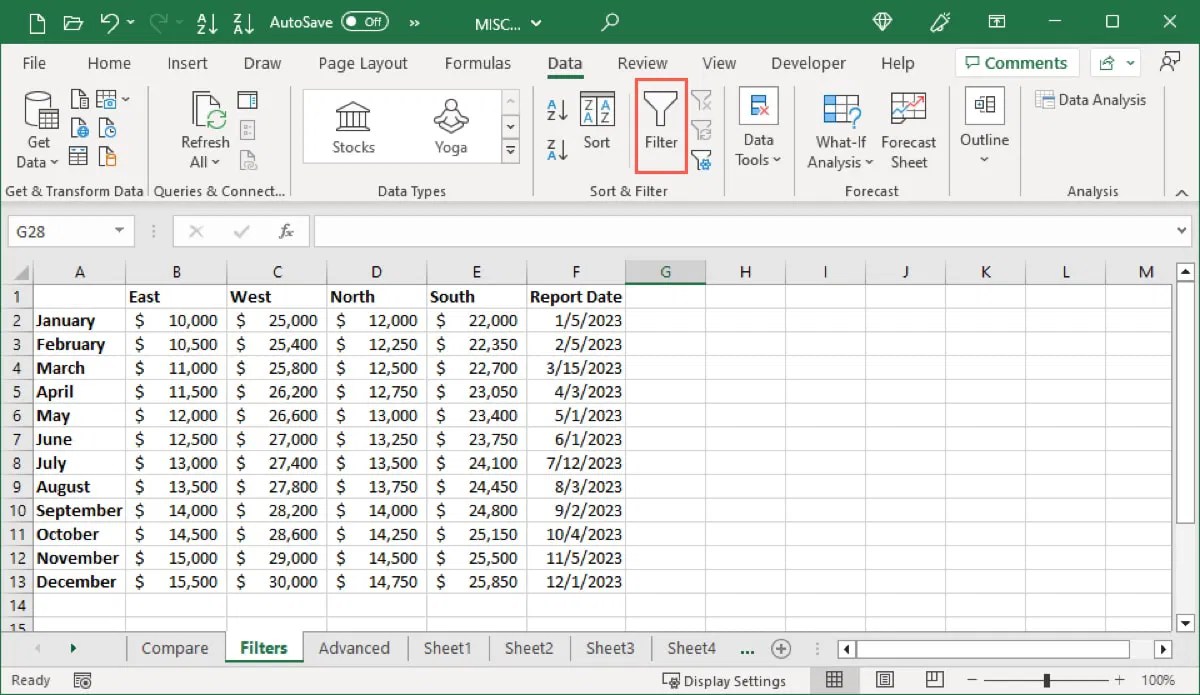Select the Yoga data type
This screenshot has height=695, width=1200.
[x=451, y=127]
